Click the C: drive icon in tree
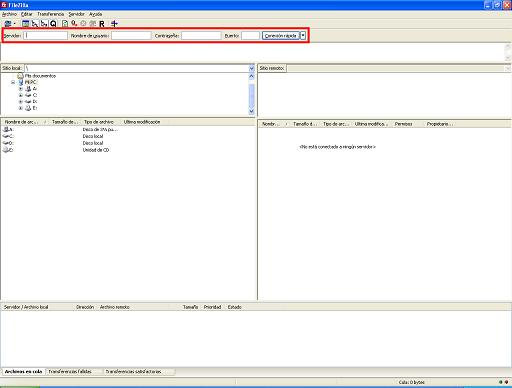This screenshot has width=512, height=388. [x=28, y=95]
